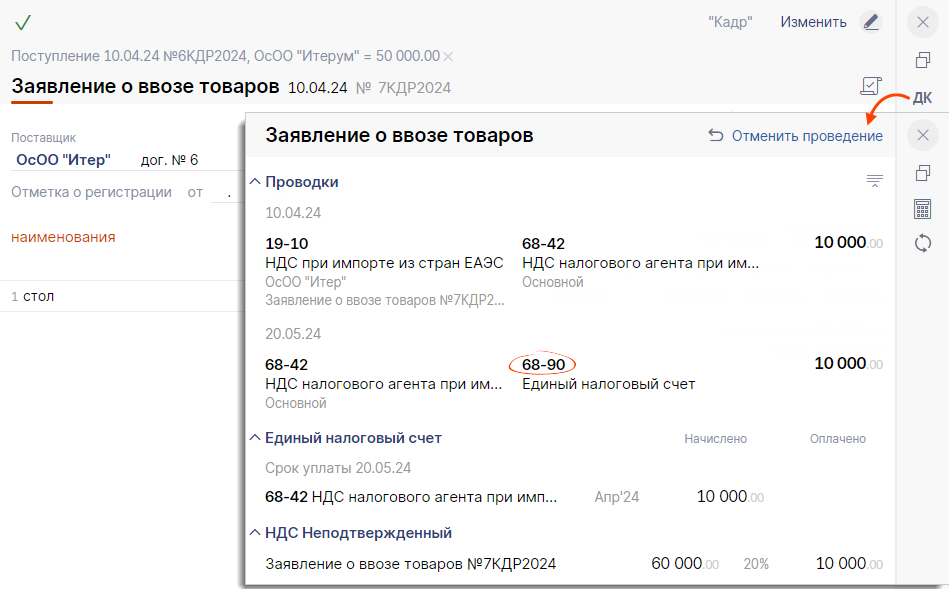Viewport: 949px width, 589px height.
Task: Click the Изменить link
Action: click(x=813, y=22)
